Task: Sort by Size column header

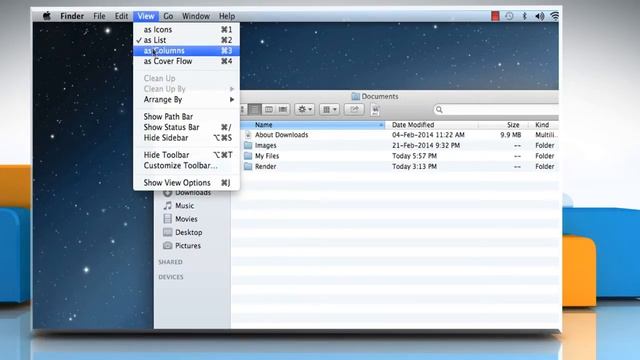Action: coord(503,125)
